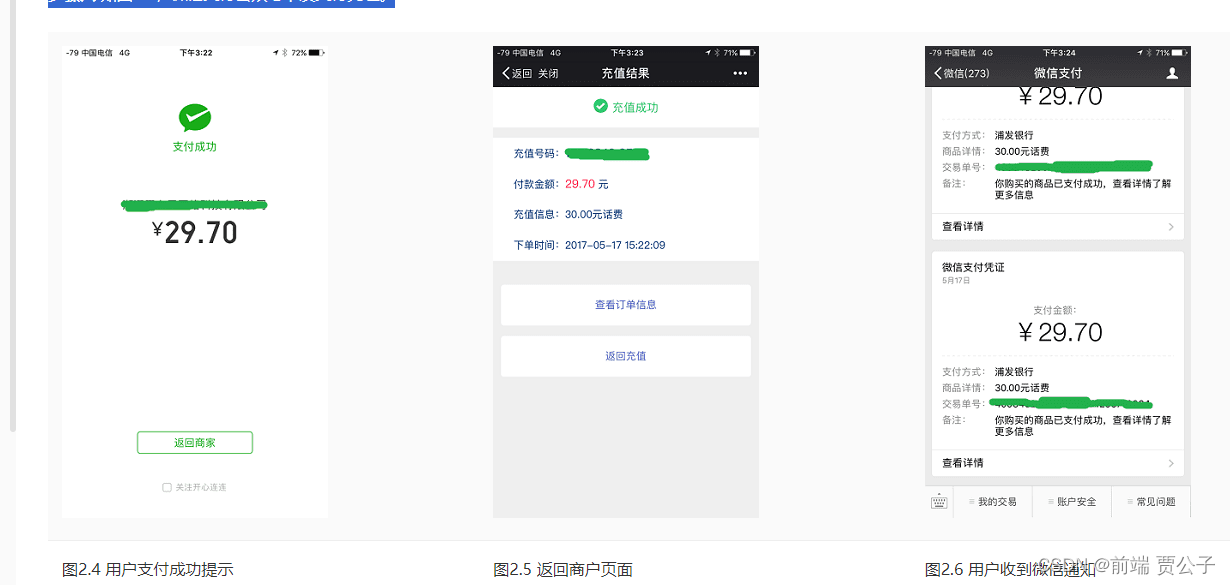Tap the contact person icon in the 微信支付 title bar
Viewport: 1230px width, 585px height.
point(1172,72)
